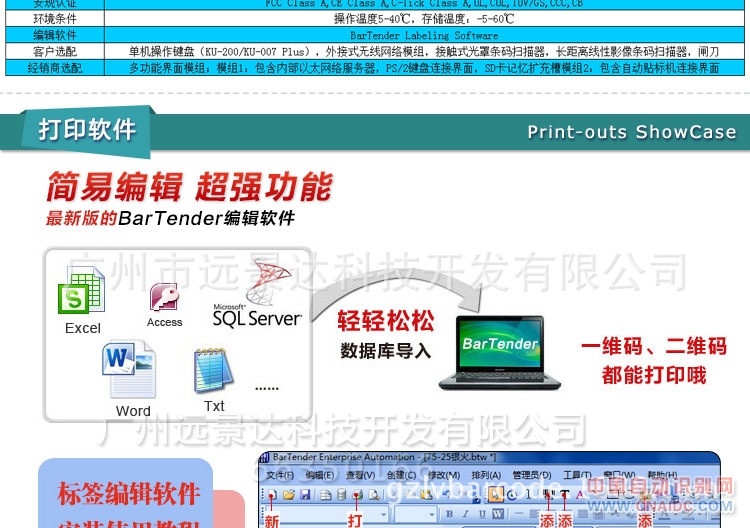This screenshot has height=528, width=750.
Task: Click the 编辑软件 table cell
Action: pos(55,35)
